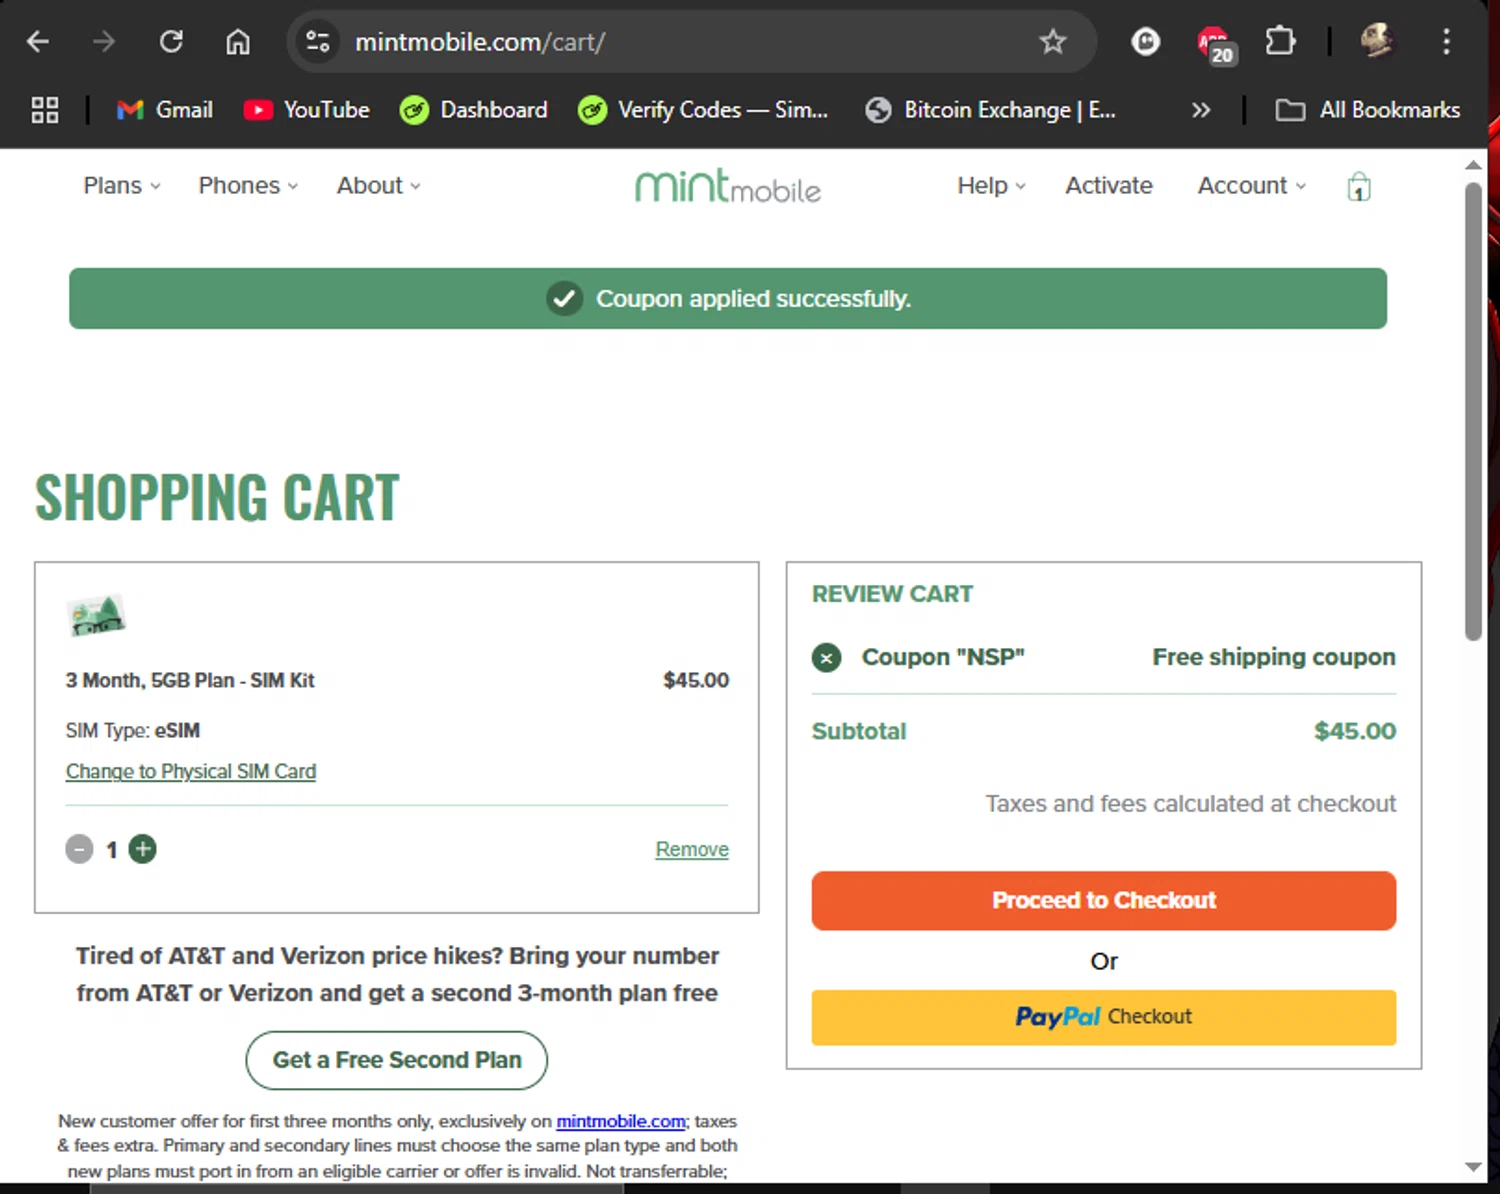Click the scrollbar down arrow
Screen dimensions: 1500x1194
pyautogui.click(x=1473, y=1167)
